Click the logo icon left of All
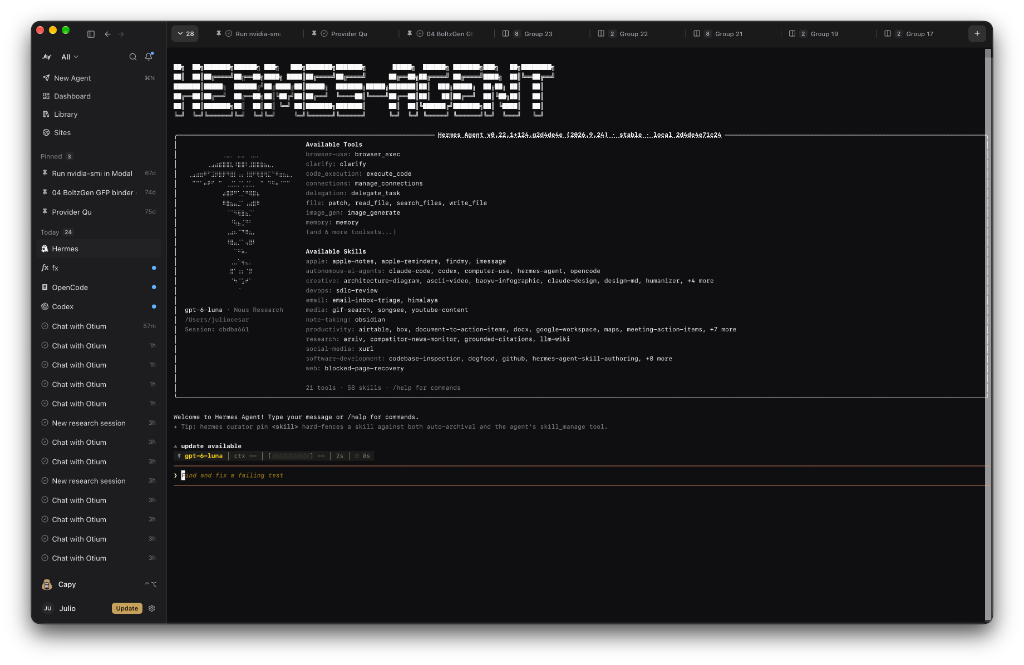 point(47,57)
